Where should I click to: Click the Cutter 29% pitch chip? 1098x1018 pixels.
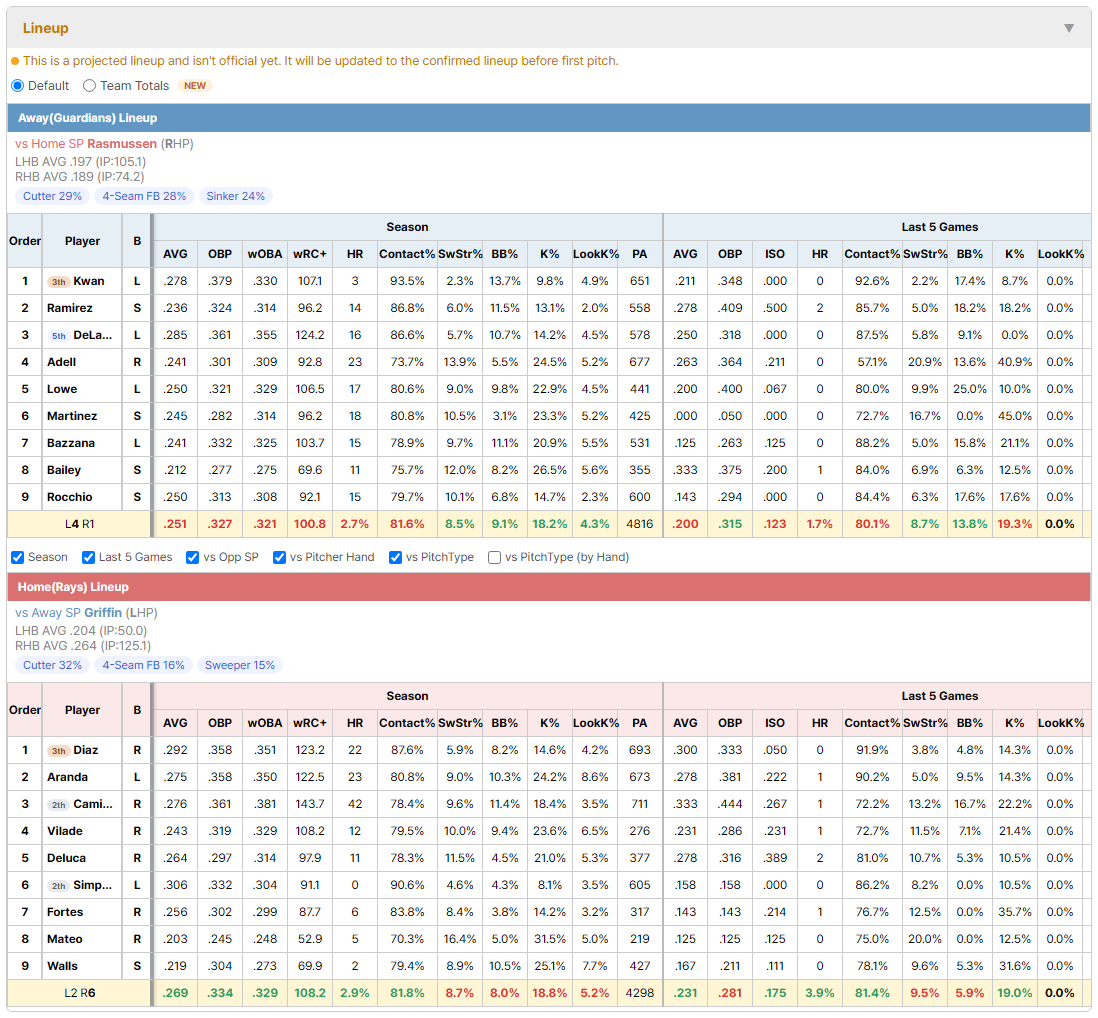(x=53, y=196)
